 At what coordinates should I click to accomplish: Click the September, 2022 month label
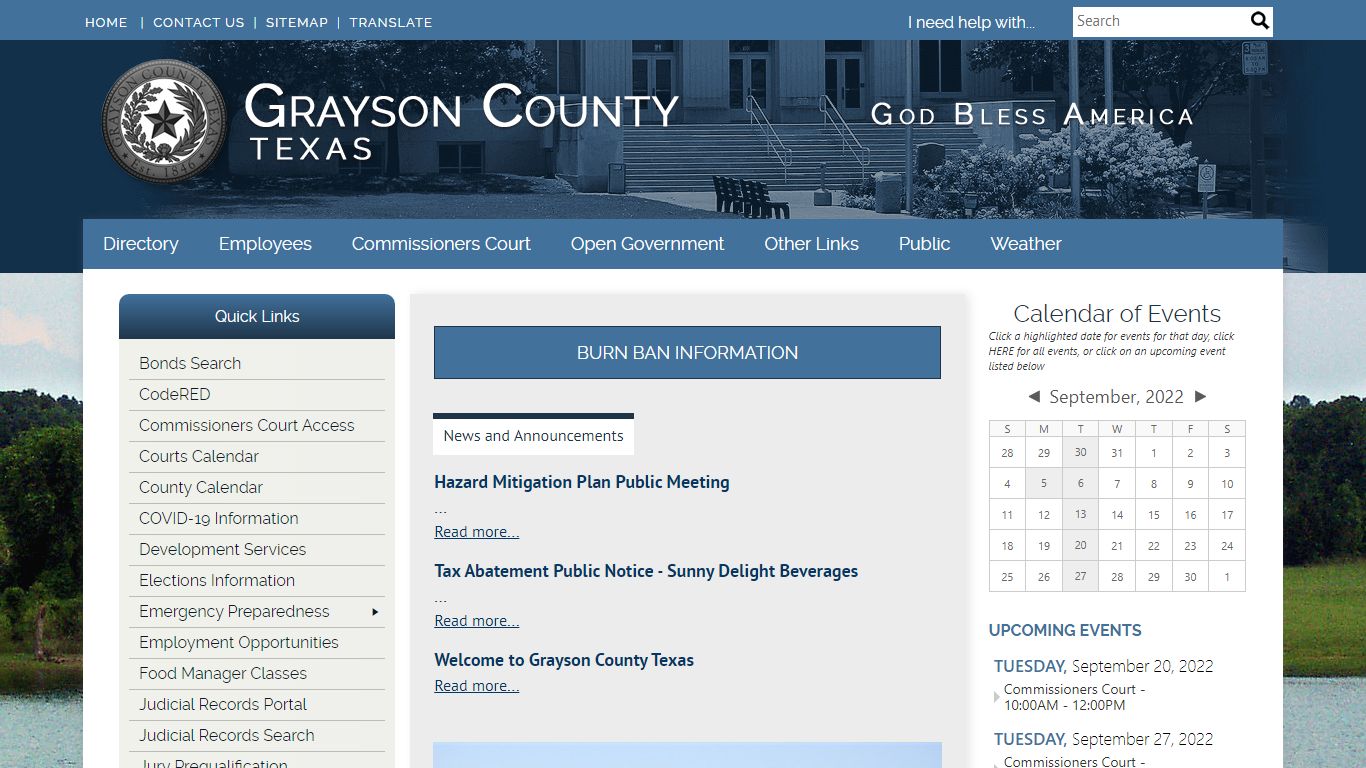pyautogui.click(x=1116, y=397)
